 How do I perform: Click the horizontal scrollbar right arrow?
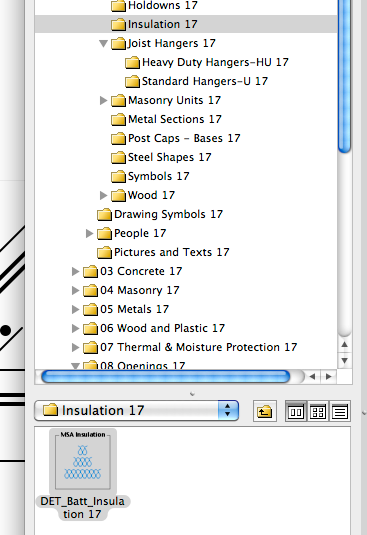pyautogui.click(x=328, y=377)
